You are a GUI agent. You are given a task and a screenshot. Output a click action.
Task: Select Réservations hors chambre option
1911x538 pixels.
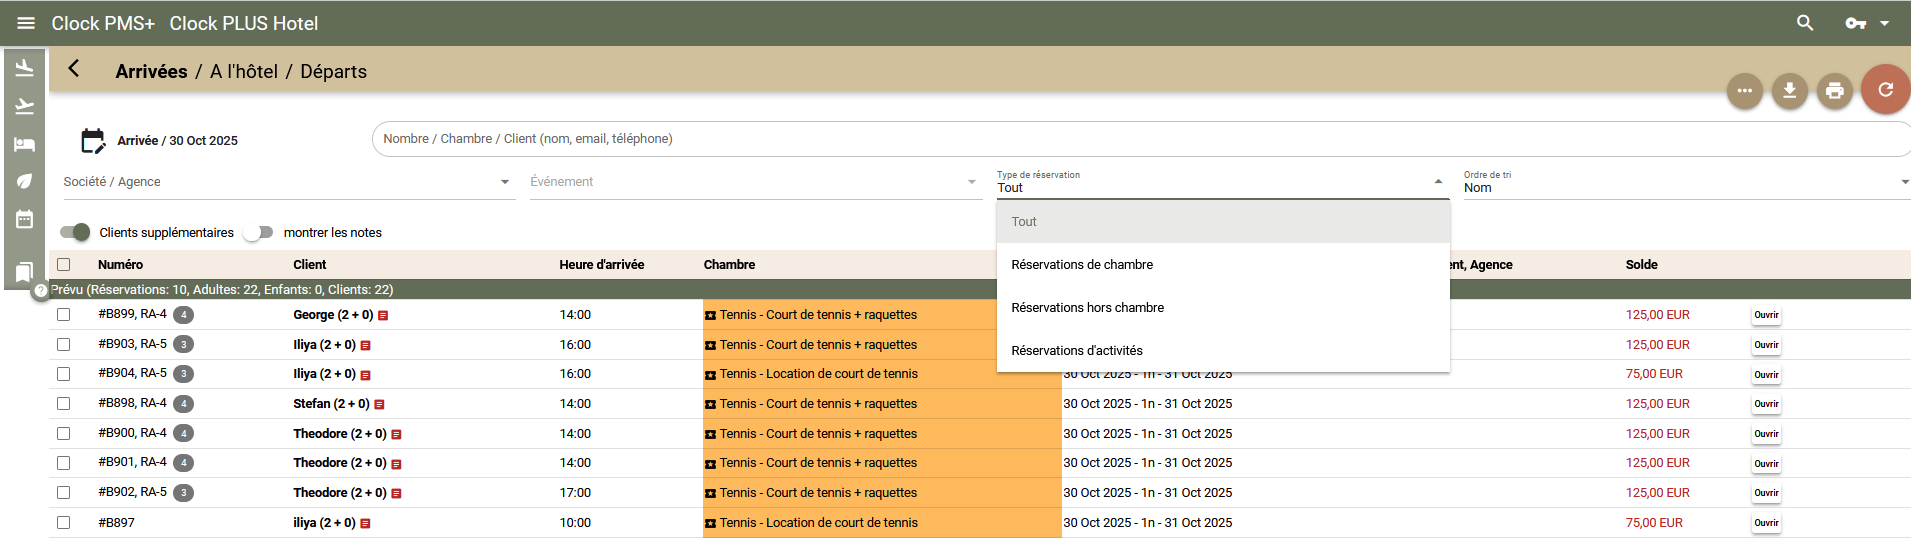click(1223, 308)
